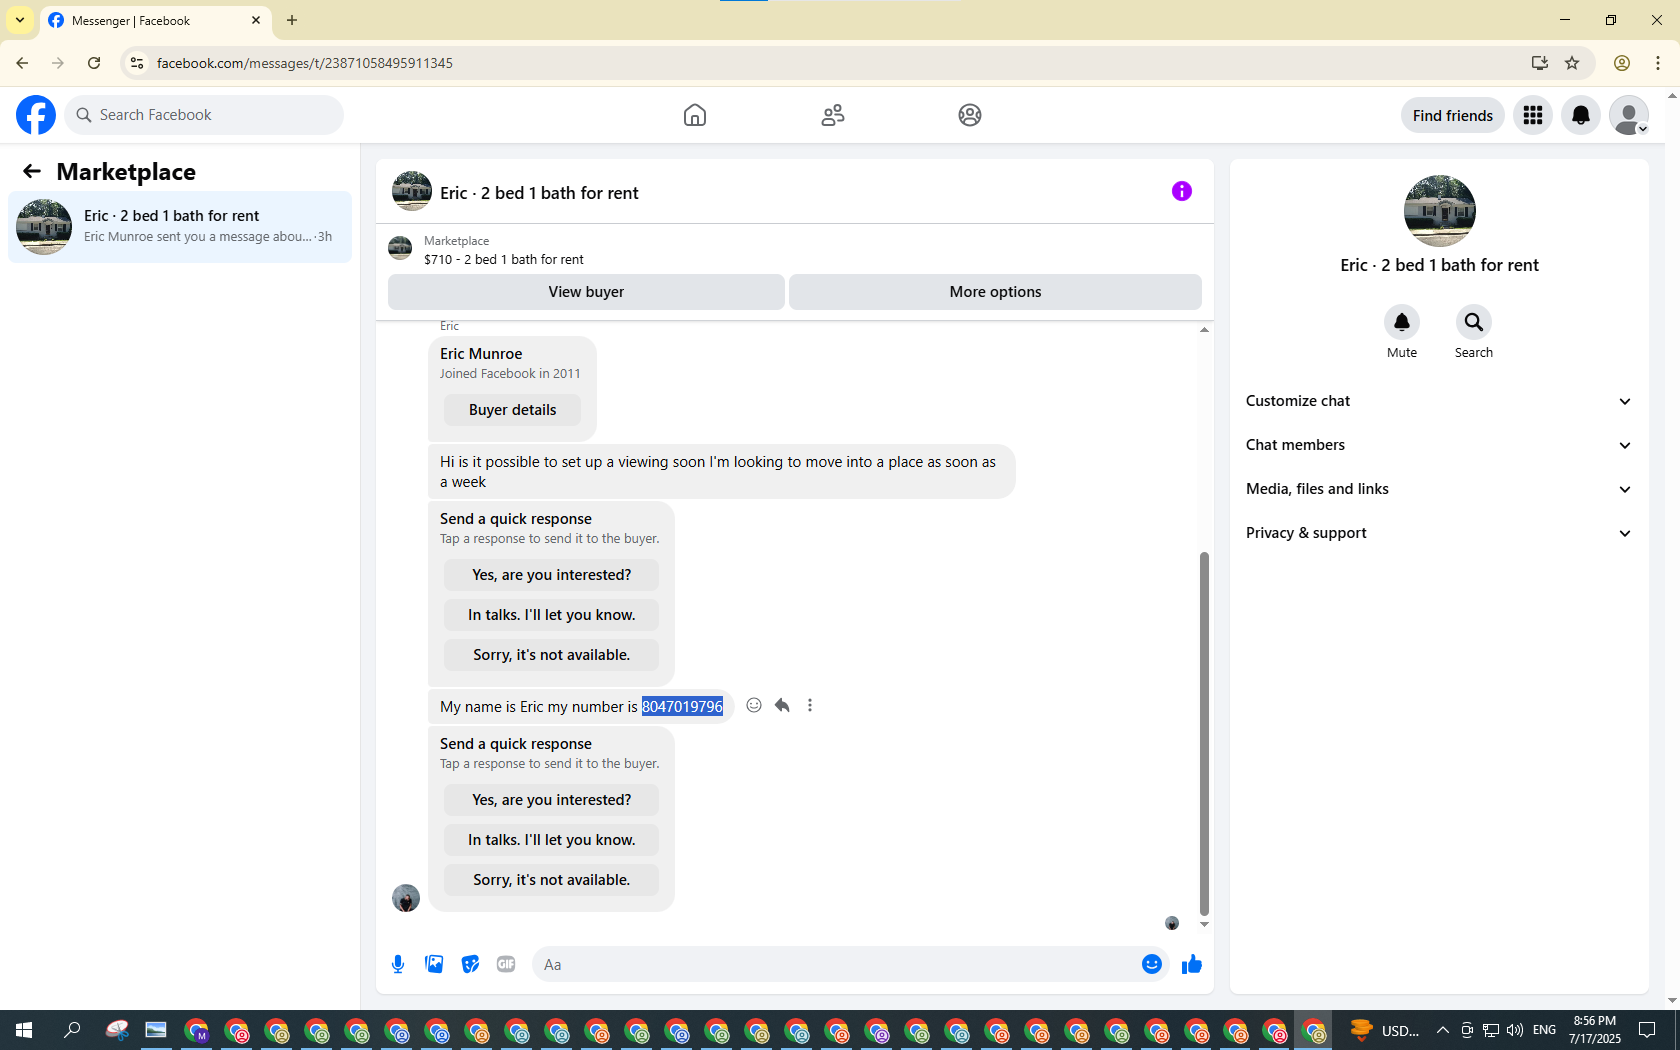Expand the Privacy & support section
The width and height of the screenshot is (1680, 1050).
pyautogui.click(x=1439, y=533)
